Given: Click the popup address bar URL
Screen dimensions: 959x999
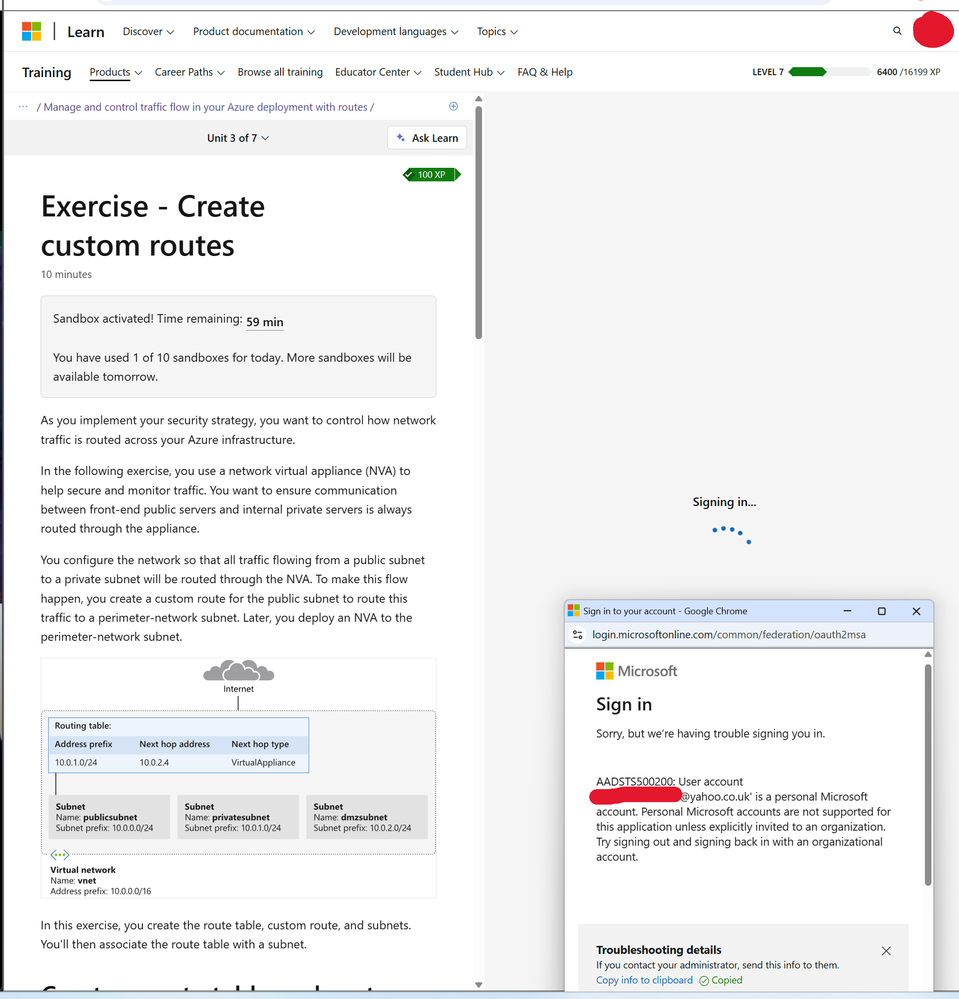Looking at the screenshot, I should coord(729,635).
